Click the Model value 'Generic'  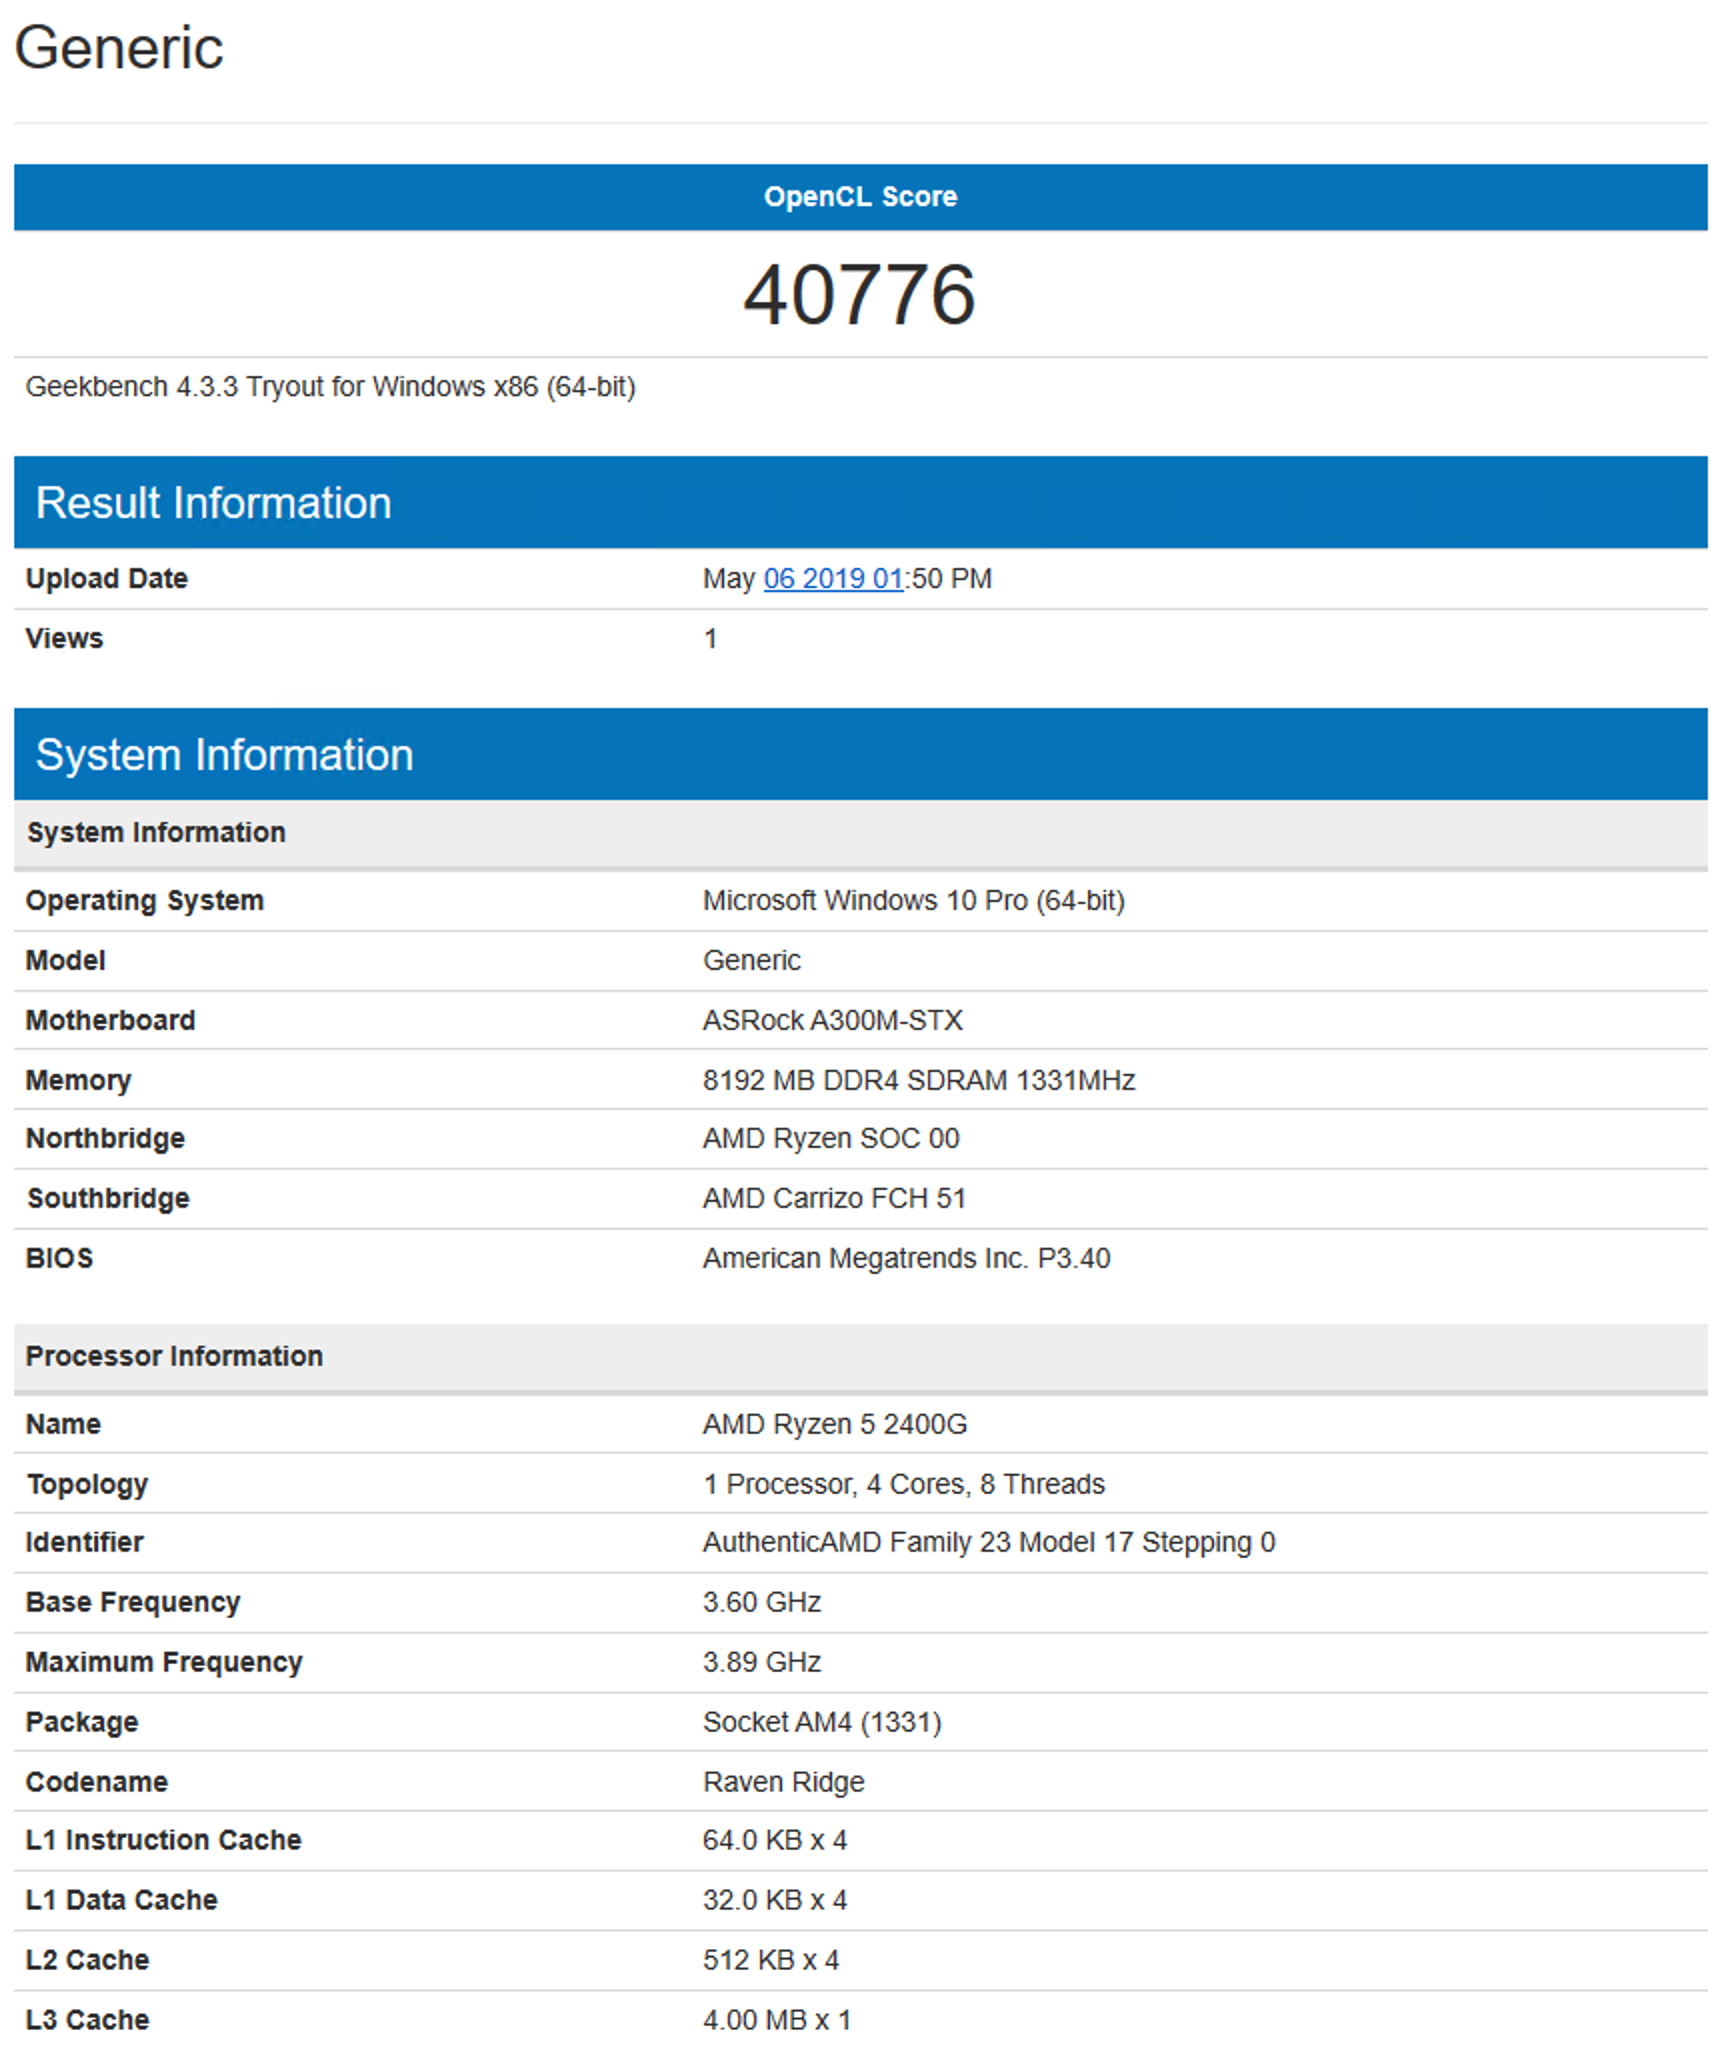(x=751, y=961)
